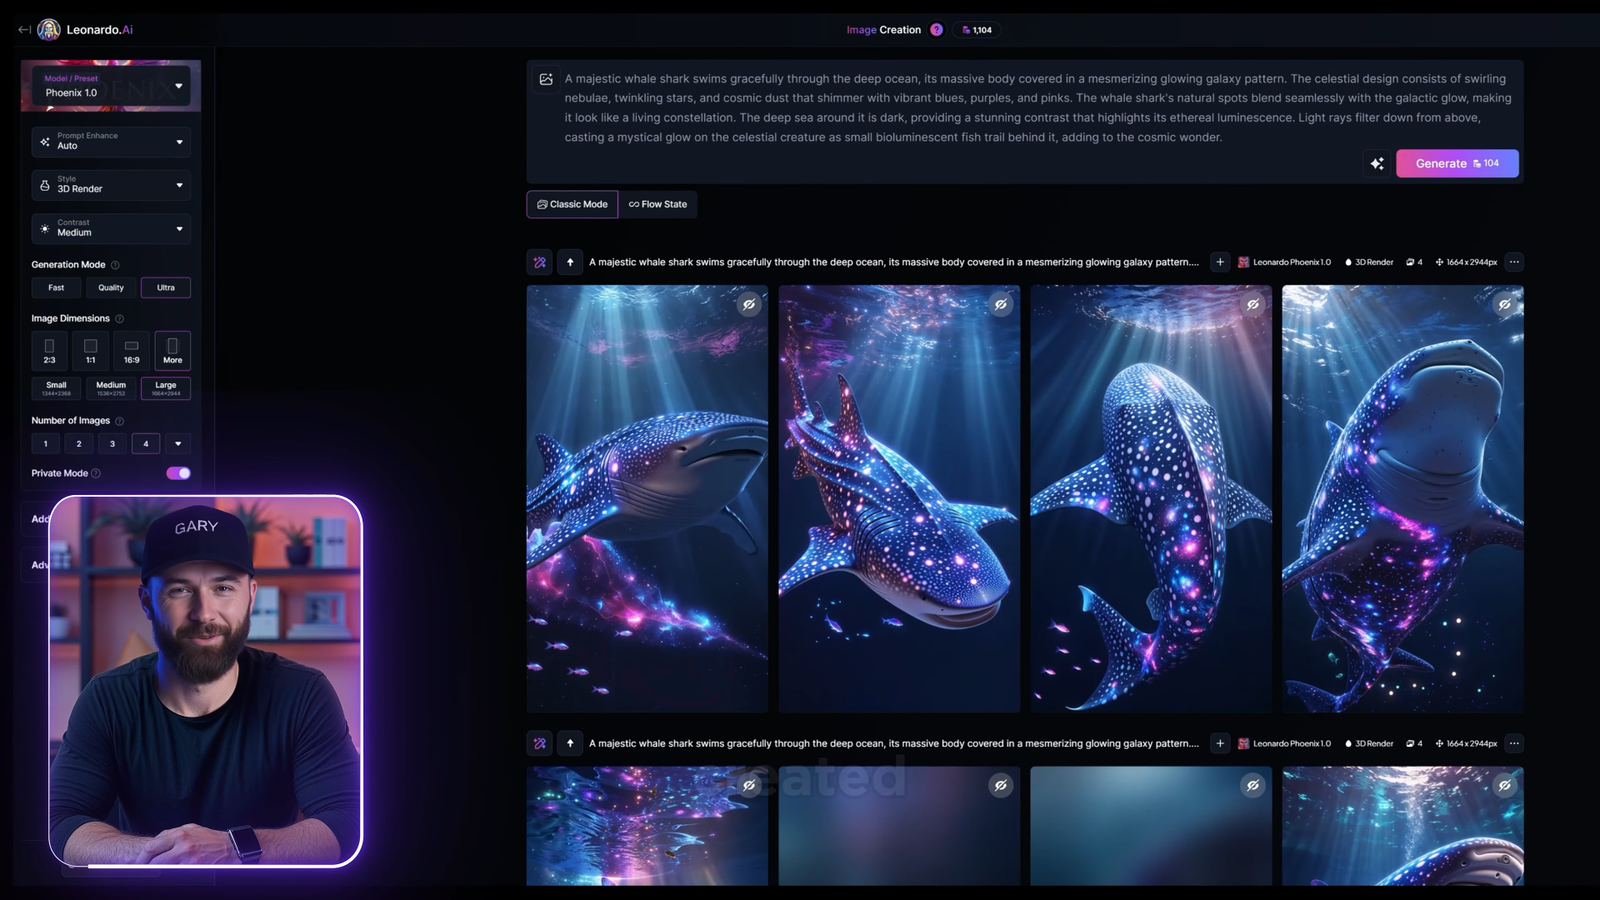
Task: Open More image dimension options
Action: coord(173,350)
